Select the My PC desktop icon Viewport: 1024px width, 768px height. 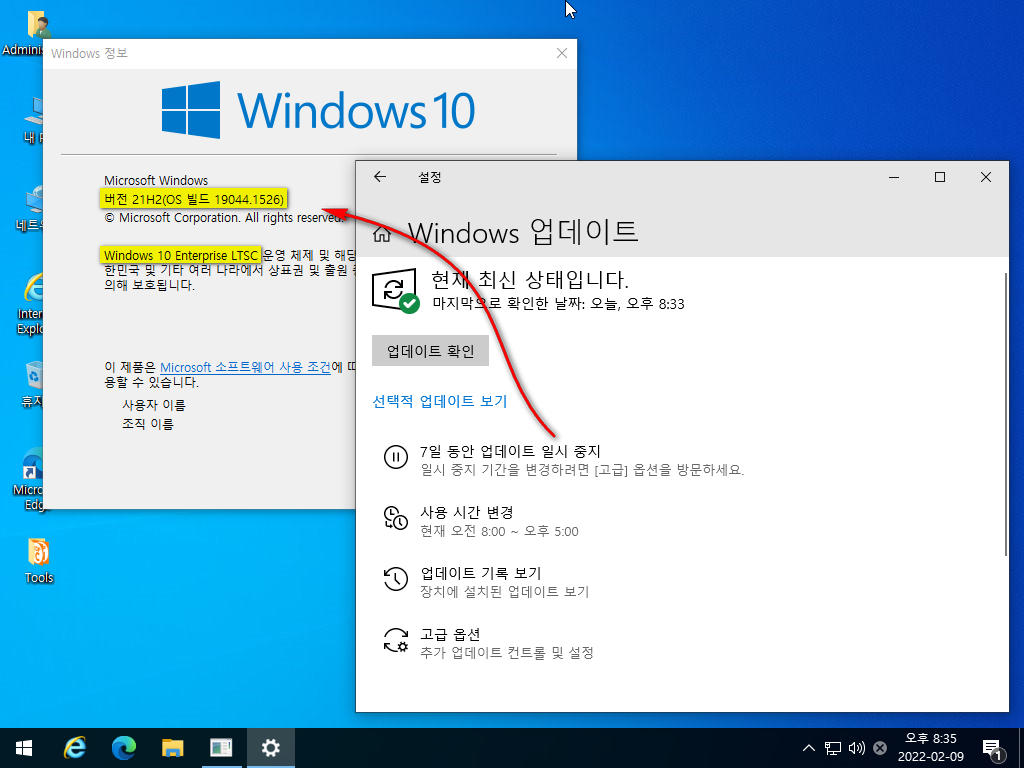[x=33, y=120]
